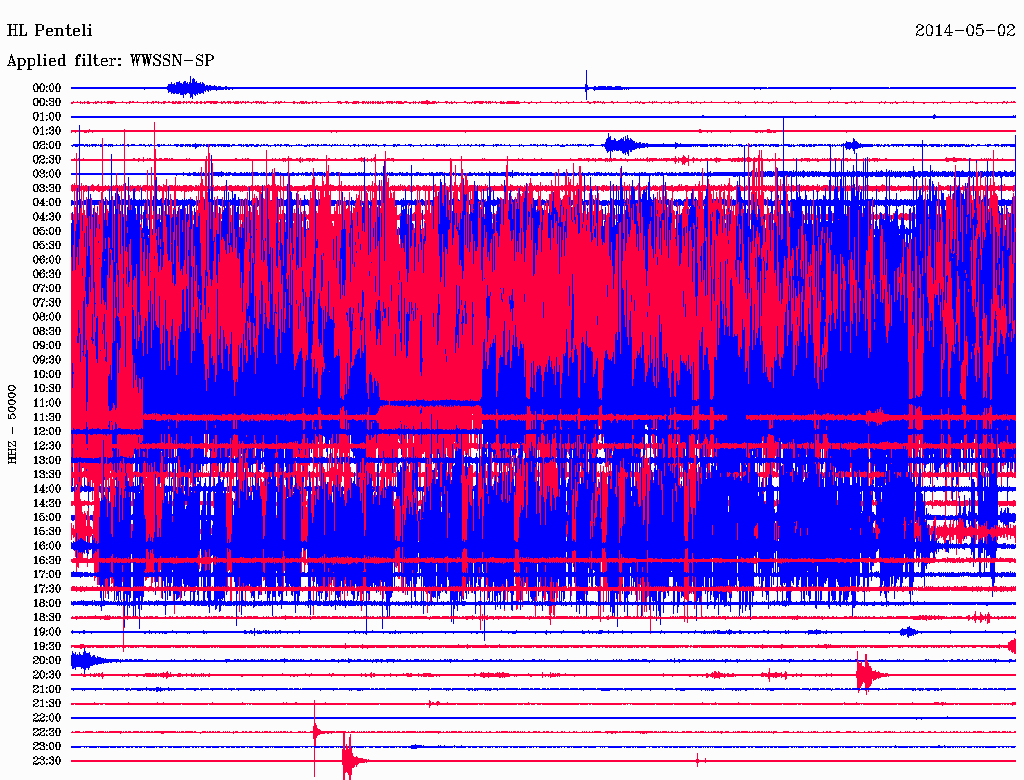Click the blue event at start of 20:00 trace

click(x=88, y=660)
